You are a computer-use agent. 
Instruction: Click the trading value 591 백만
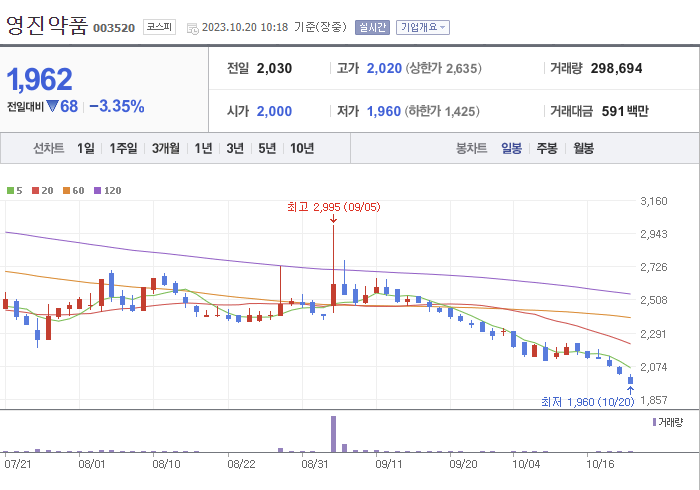coord(625,111)
